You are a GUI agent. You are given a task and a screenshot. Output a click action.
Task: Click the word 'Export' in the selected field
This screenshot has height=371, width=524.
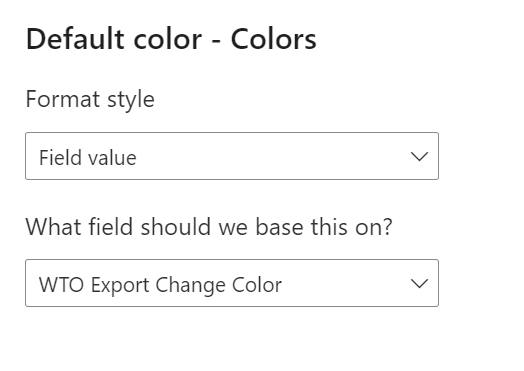coord(120,286)
